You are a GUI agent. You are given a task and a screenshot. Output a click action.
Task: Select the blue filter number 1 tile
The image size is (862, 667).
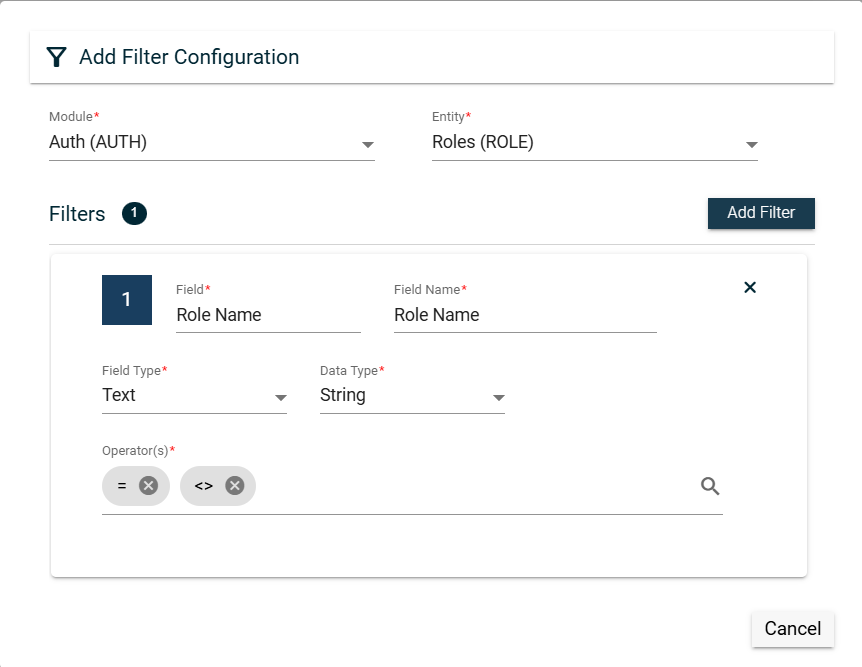pos(127,300)
